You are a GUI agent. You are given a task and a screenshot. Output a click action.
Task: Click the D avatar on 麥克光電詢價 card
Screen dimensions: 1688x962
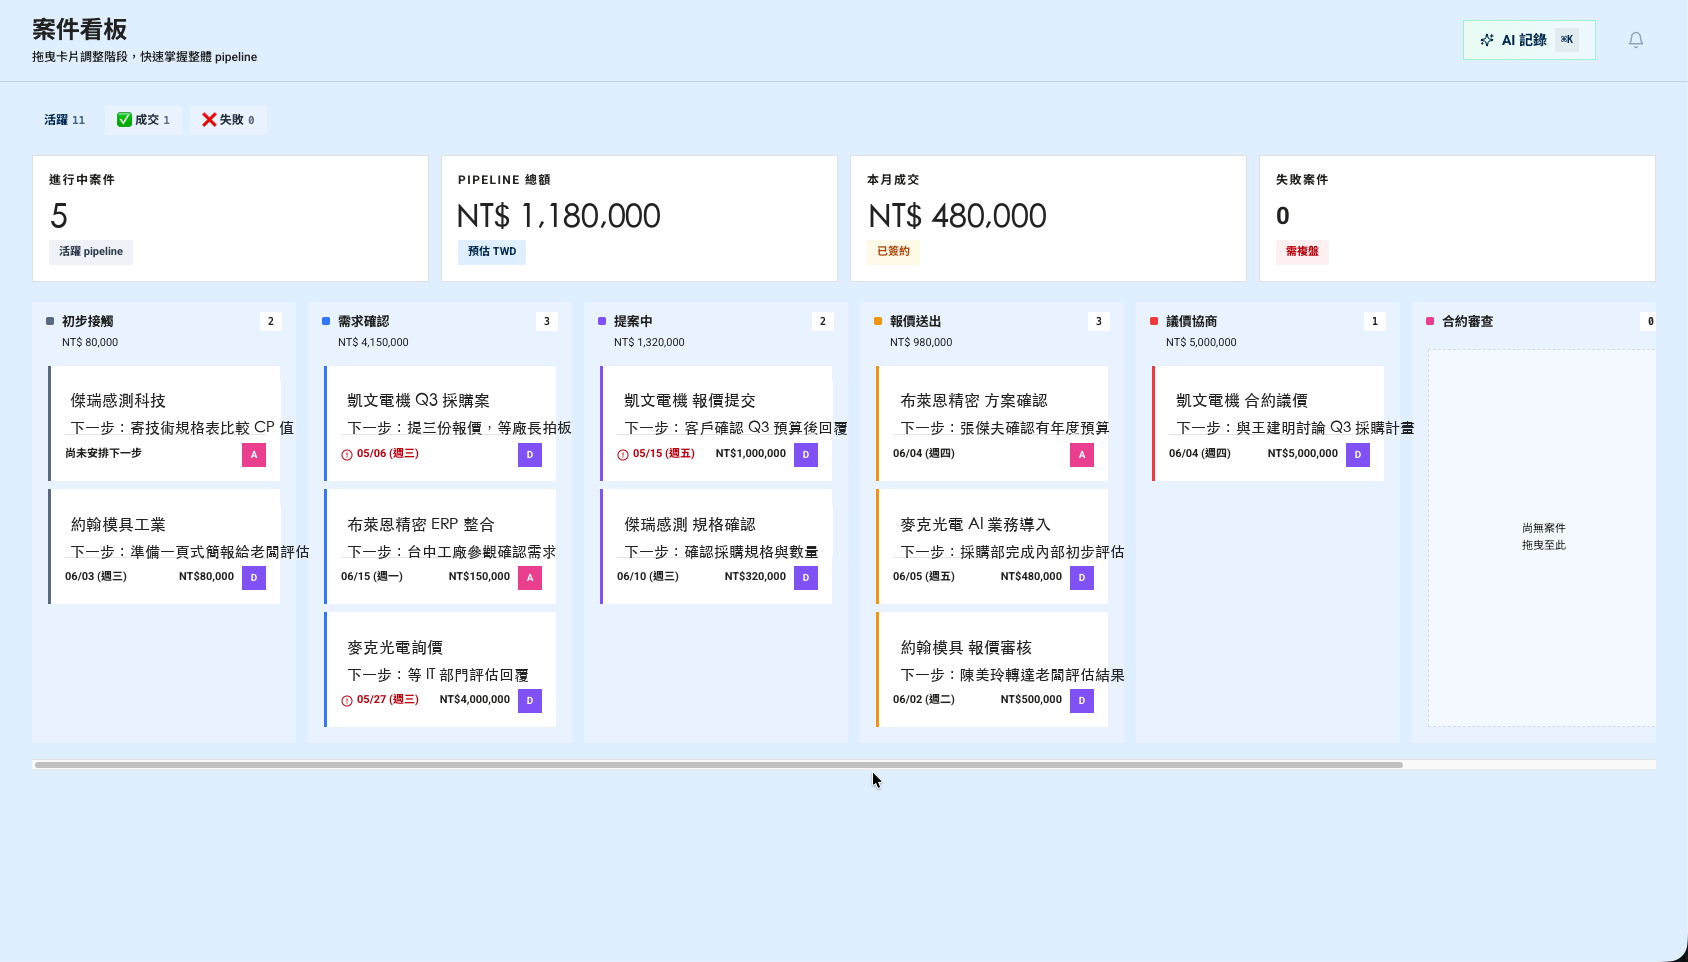coord(530,701)
